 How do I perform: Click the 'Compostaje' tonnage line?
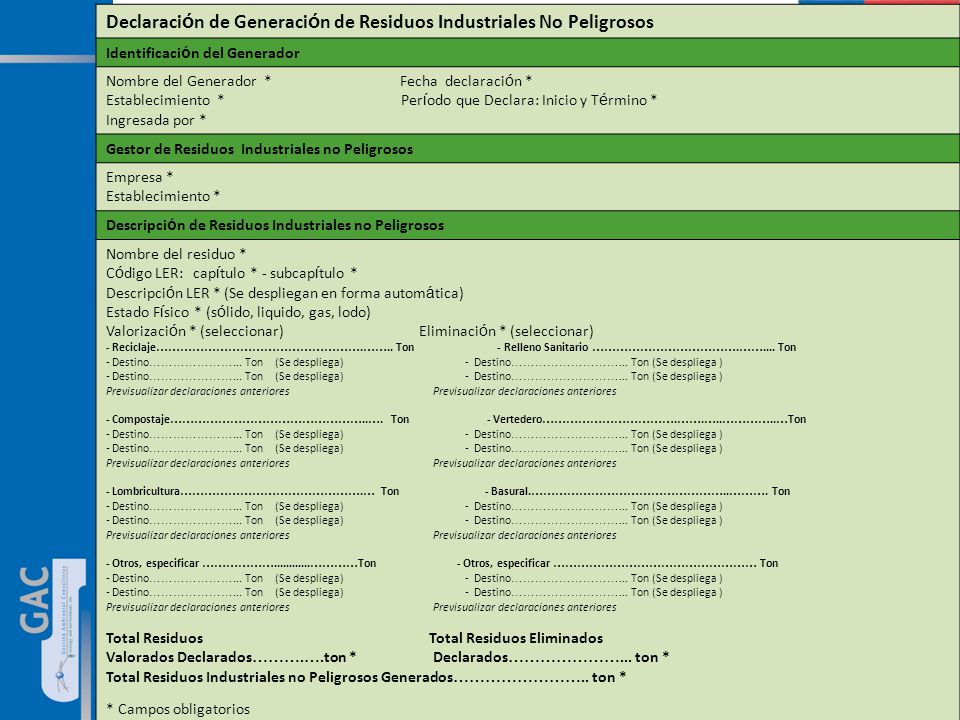pyautogui.click(x=258, y=419)
